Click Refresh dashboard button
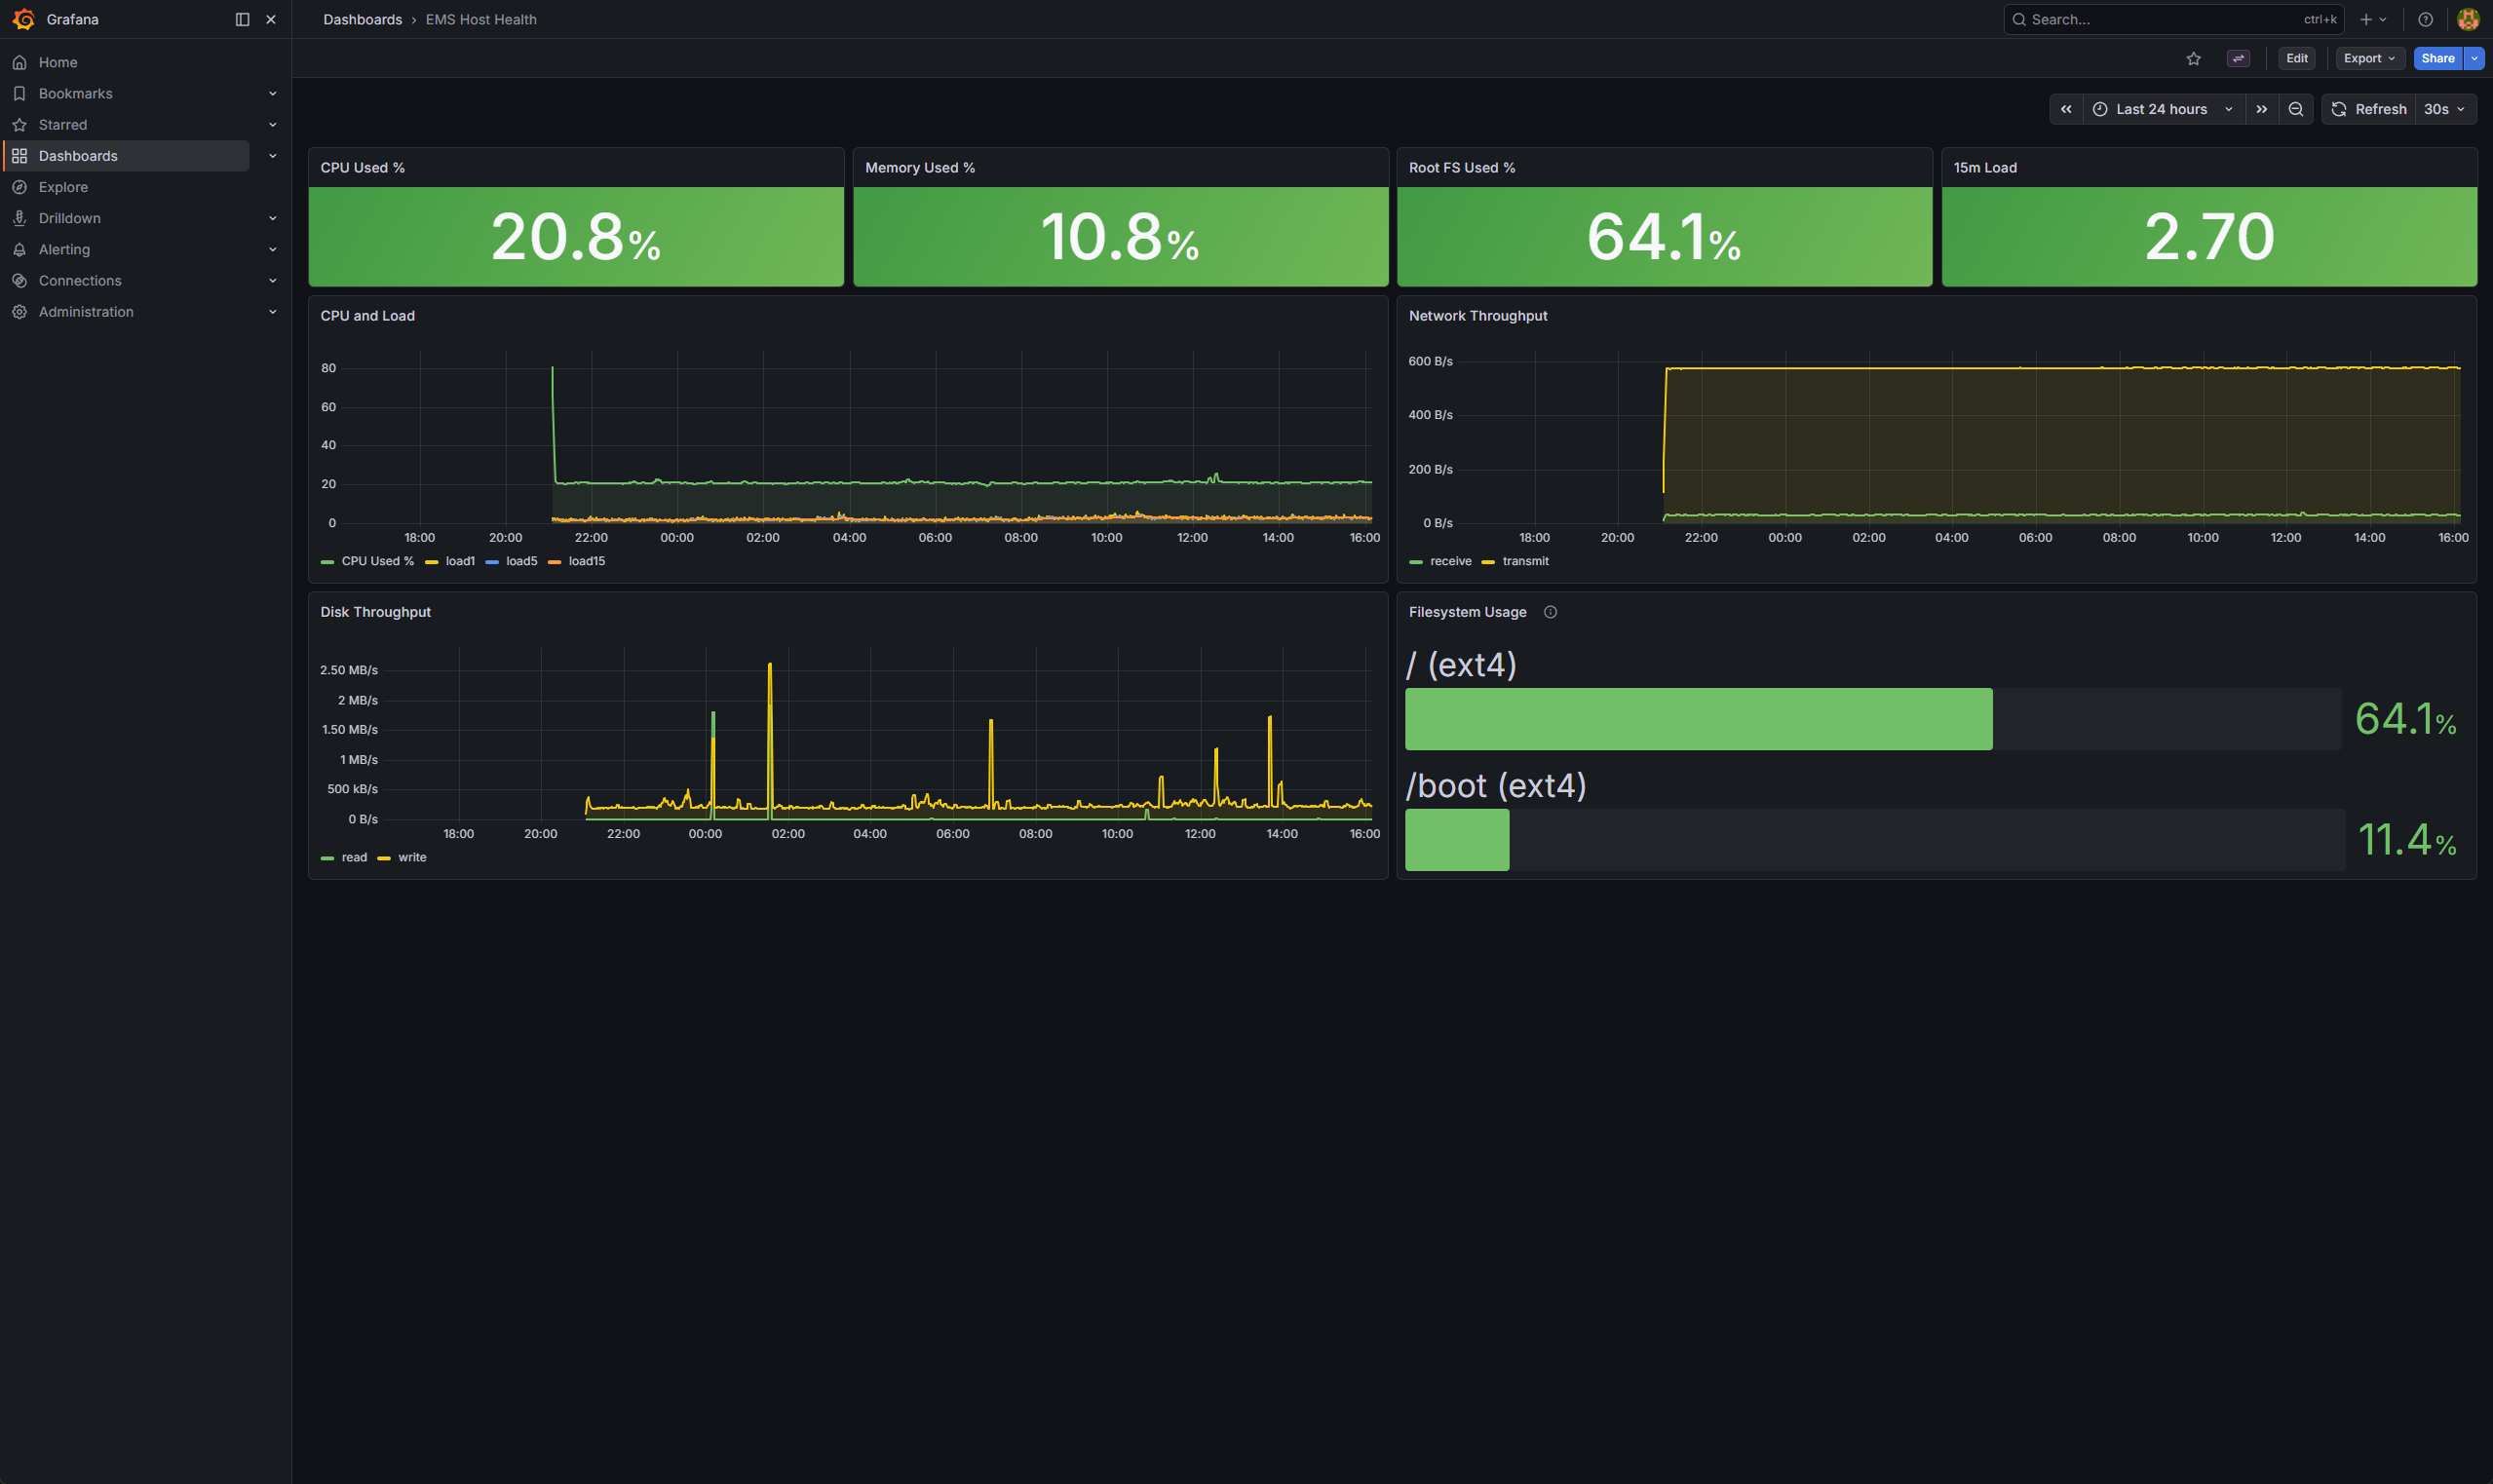Screen dimensions: 2493x1484 coord(2368,109)
